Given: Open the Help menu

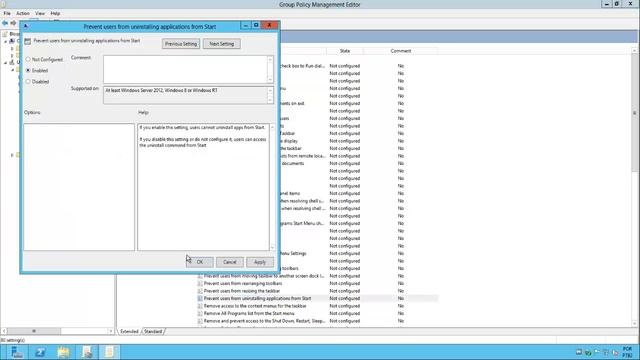Looking at the screenshot, I should pyautogui.click(x=55, y=13).
